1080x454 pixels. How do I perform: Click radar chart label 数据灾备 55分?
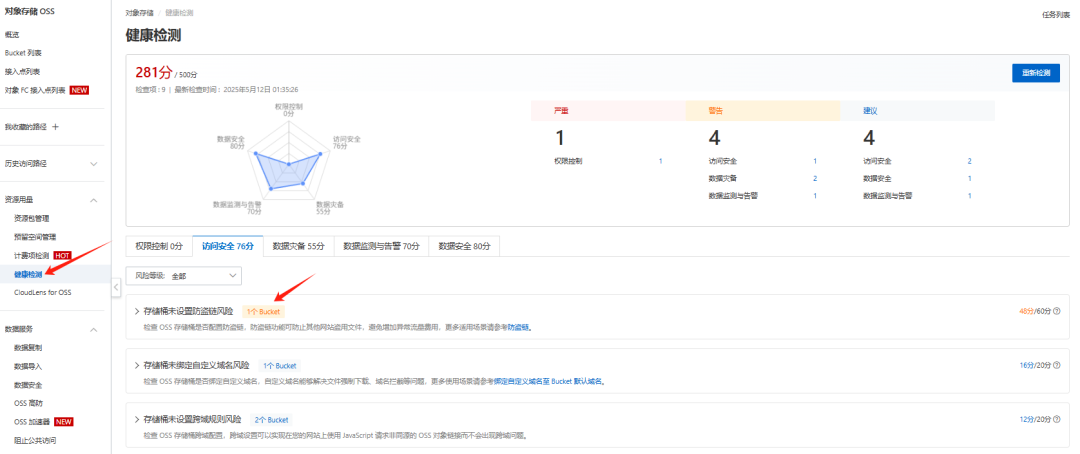tap(330, 208)
